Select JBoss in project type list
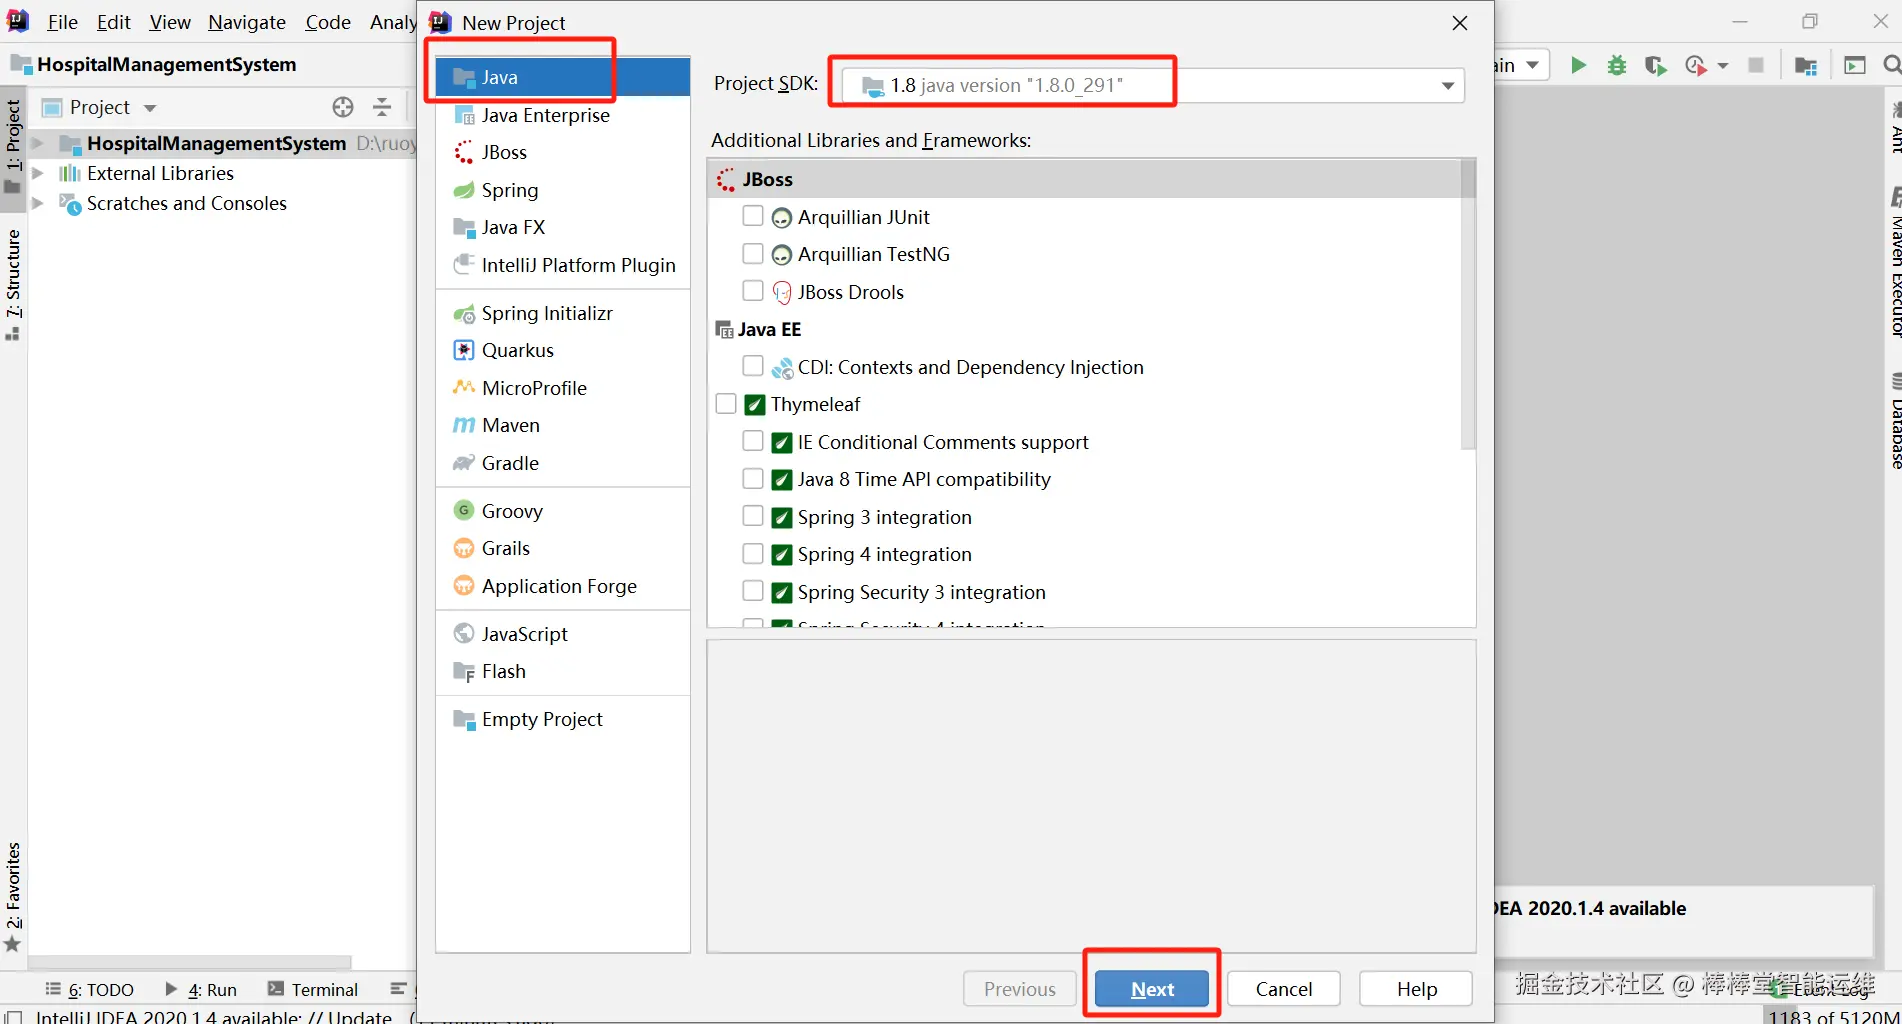Image resolution: width=1902 pixels, height=1024 pixels. 563,152
